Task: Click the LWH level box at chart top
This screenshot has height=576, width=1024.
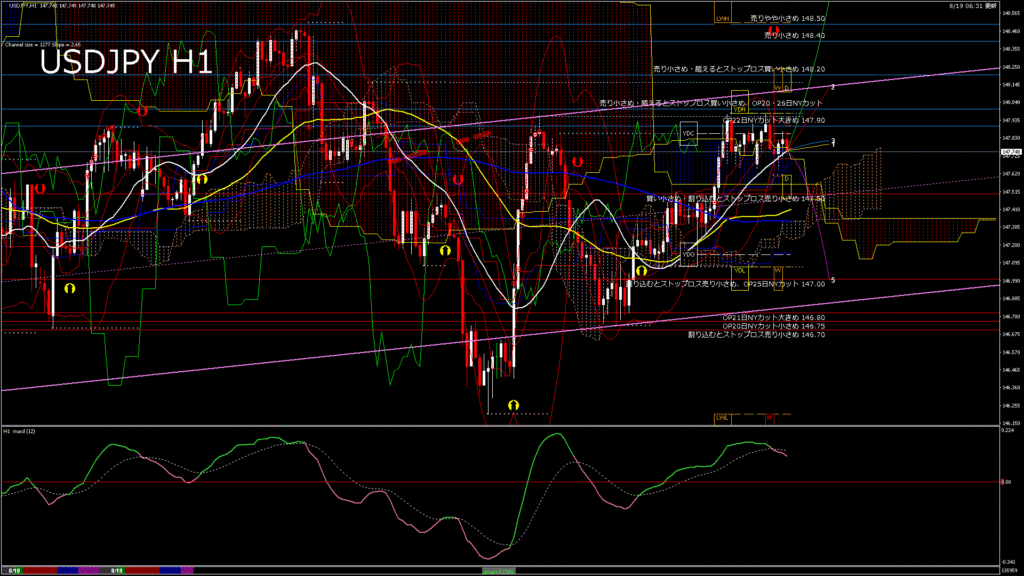Action: tap(722, 18)
